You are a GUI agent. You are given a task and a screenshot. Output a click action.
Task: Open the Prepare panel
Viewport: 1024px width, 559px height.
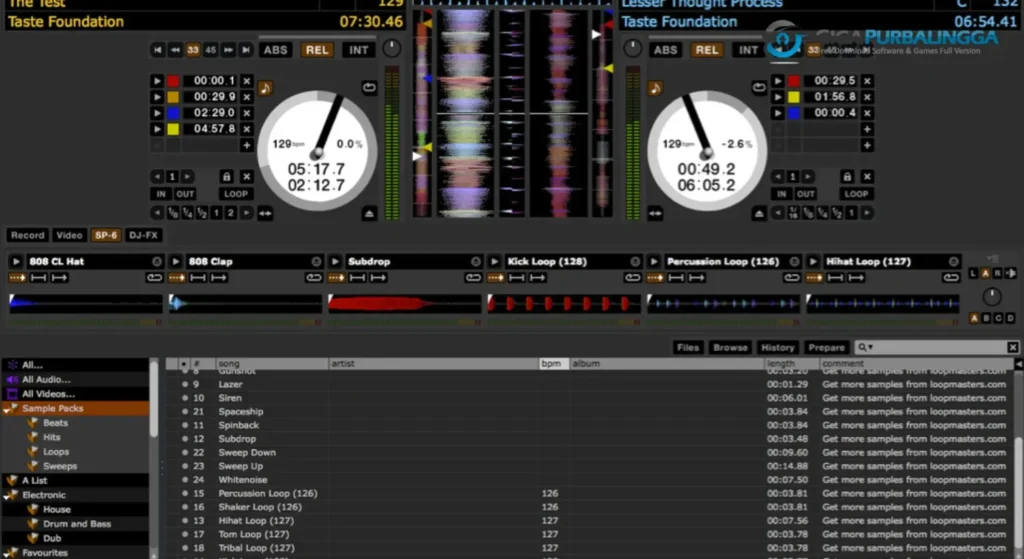[826, 347]
